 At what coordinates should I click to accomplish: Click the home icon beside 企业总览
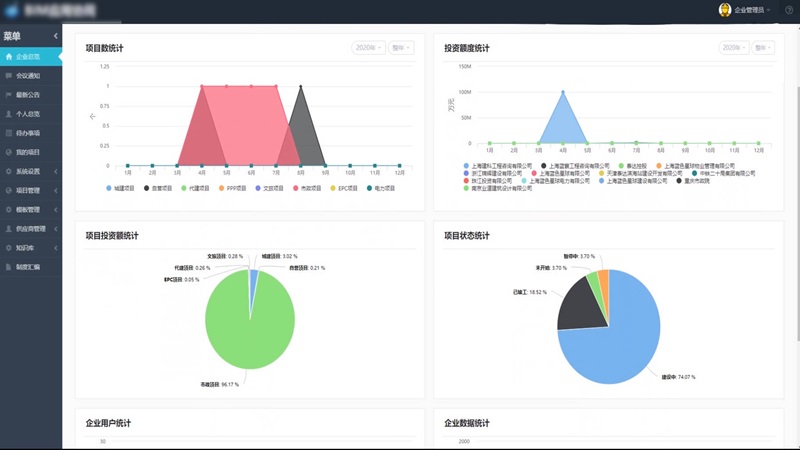8,57
